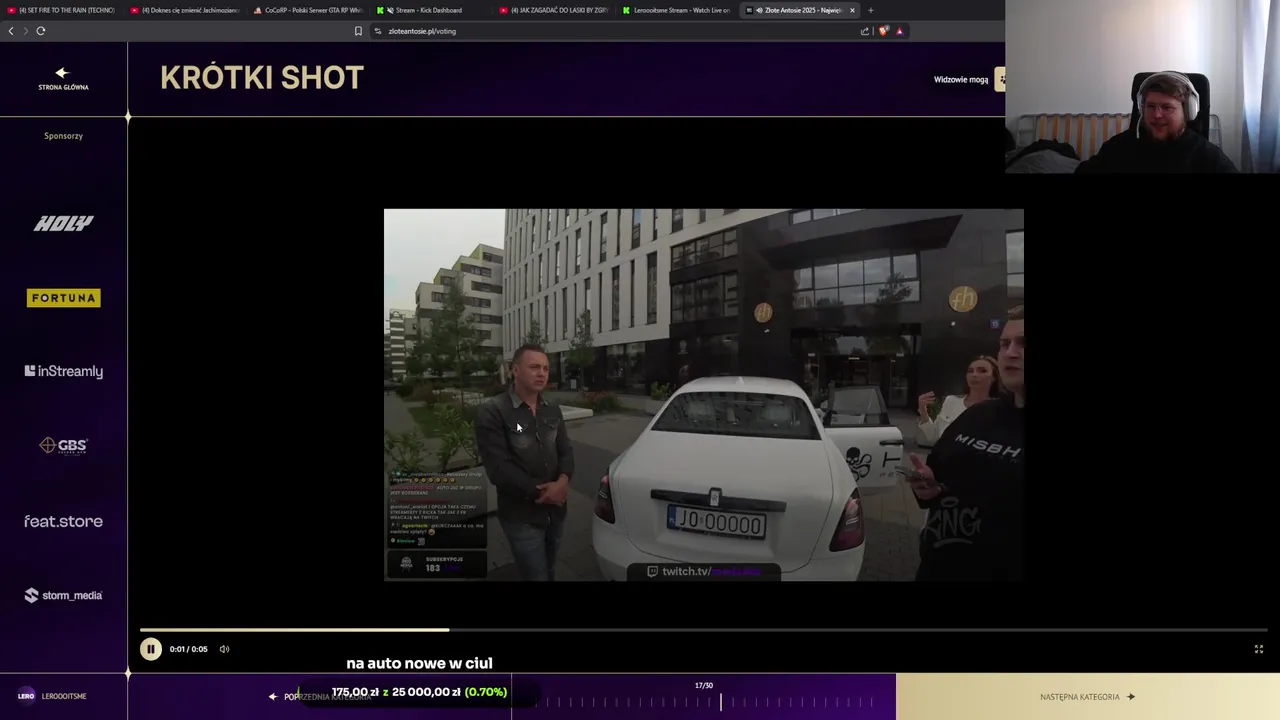Open Brave Shields lion icon

pyautogui.click(x=884, y=31)
